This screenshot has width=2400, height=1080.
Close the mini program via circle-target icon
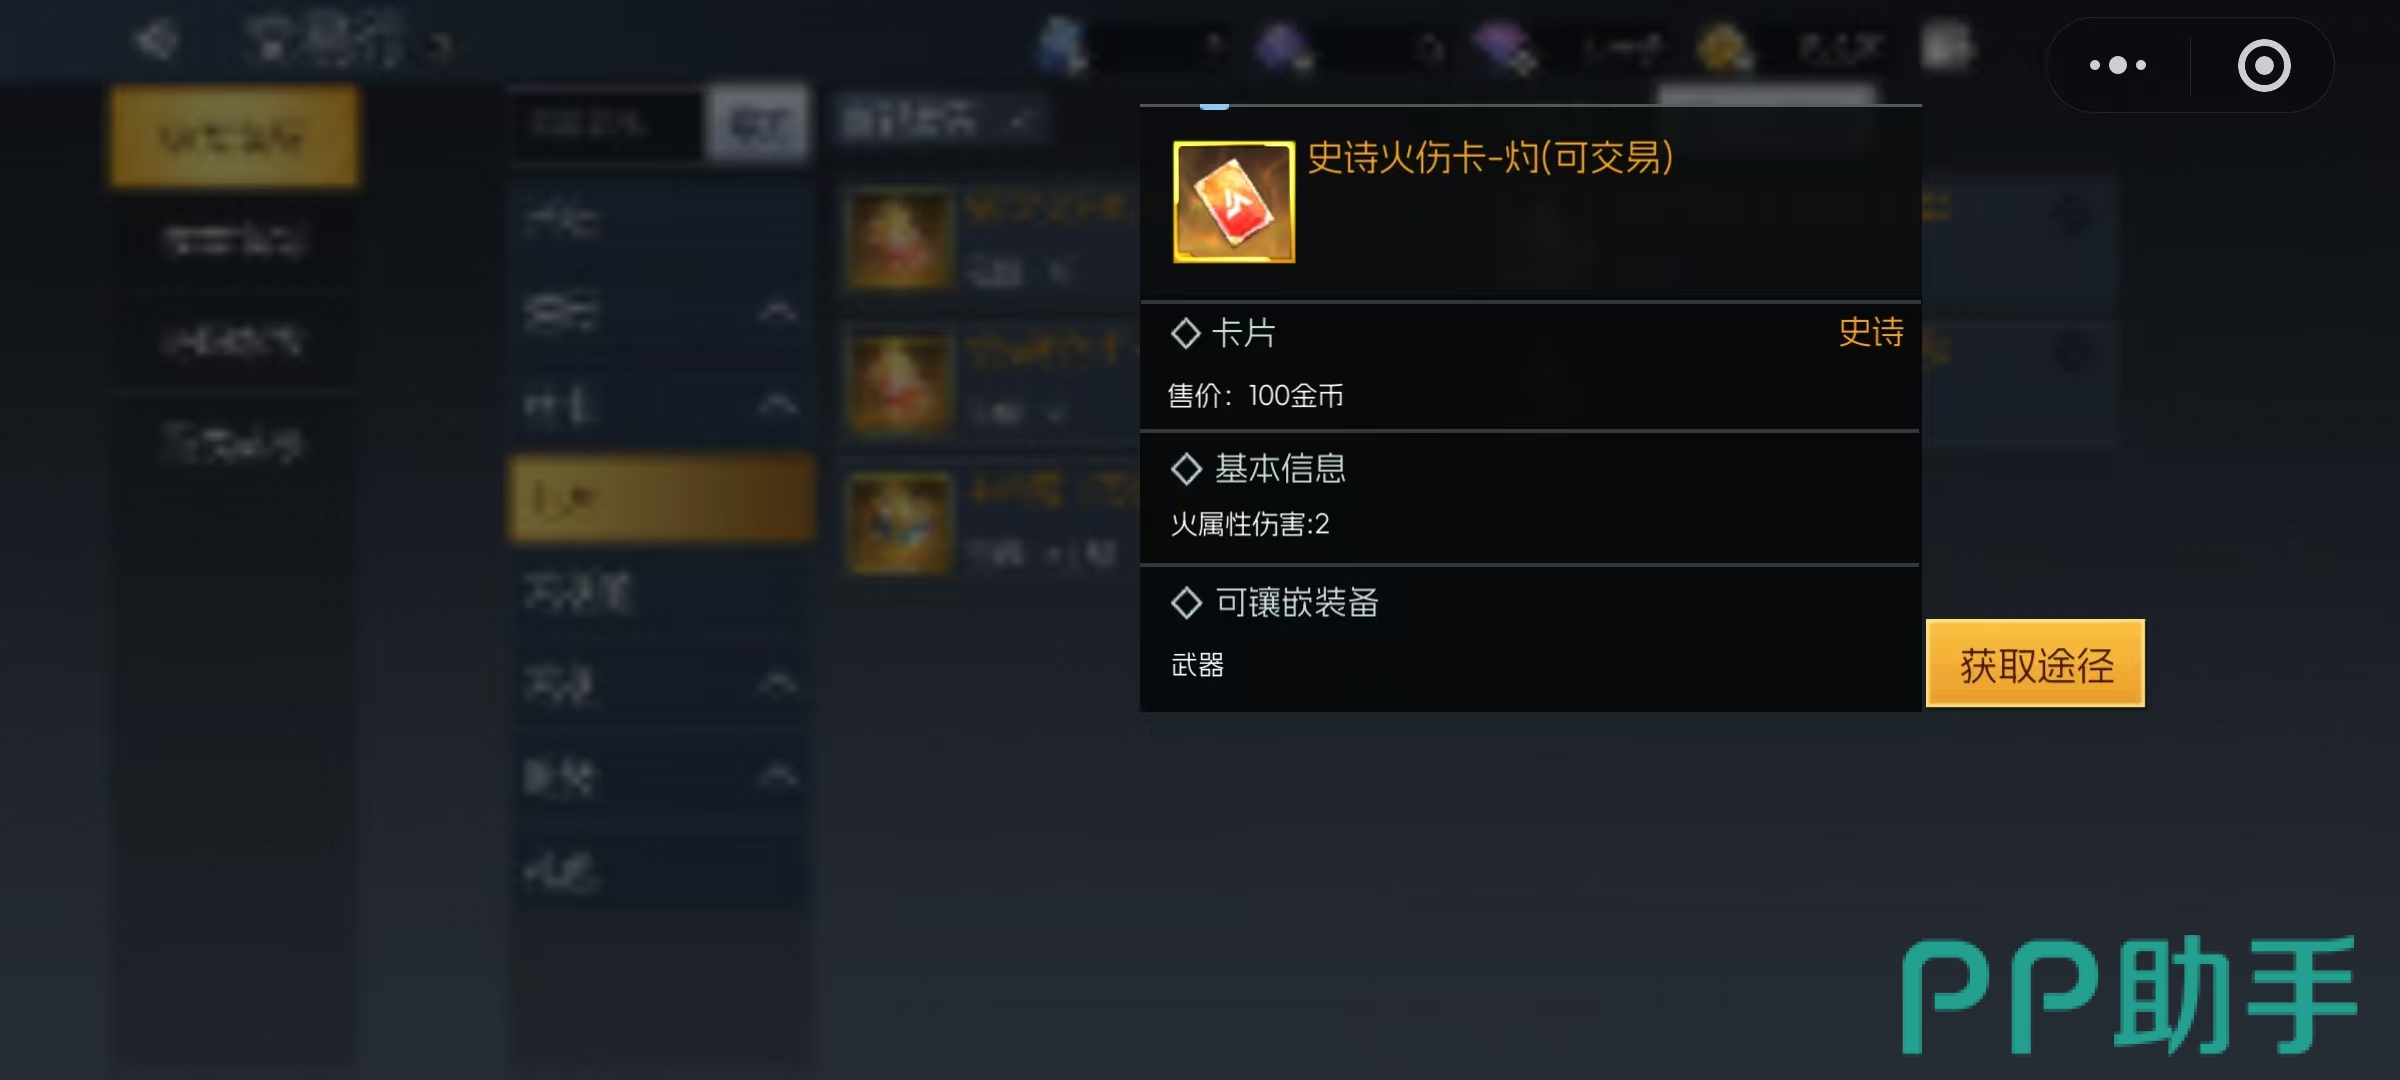tap(2264, 66)
